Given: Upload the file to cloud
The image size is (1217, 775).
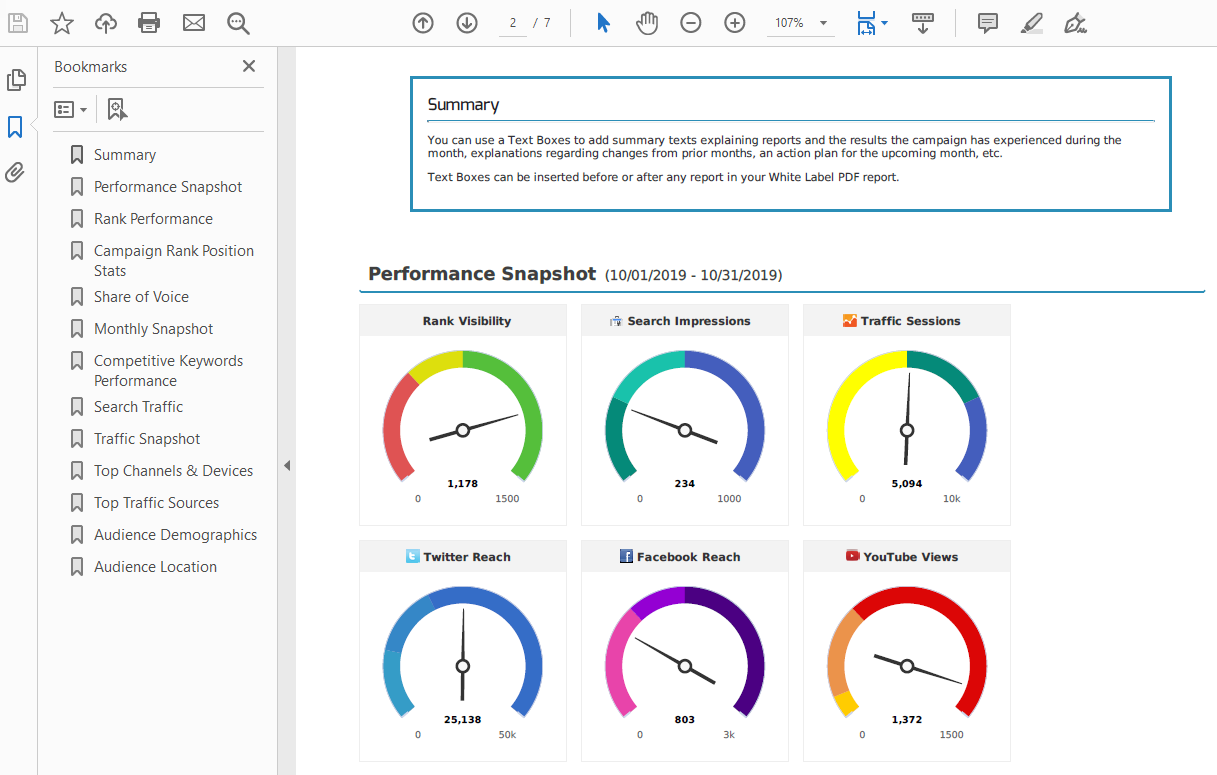Looking at the screenshot, I should click(x=106, y=23).
